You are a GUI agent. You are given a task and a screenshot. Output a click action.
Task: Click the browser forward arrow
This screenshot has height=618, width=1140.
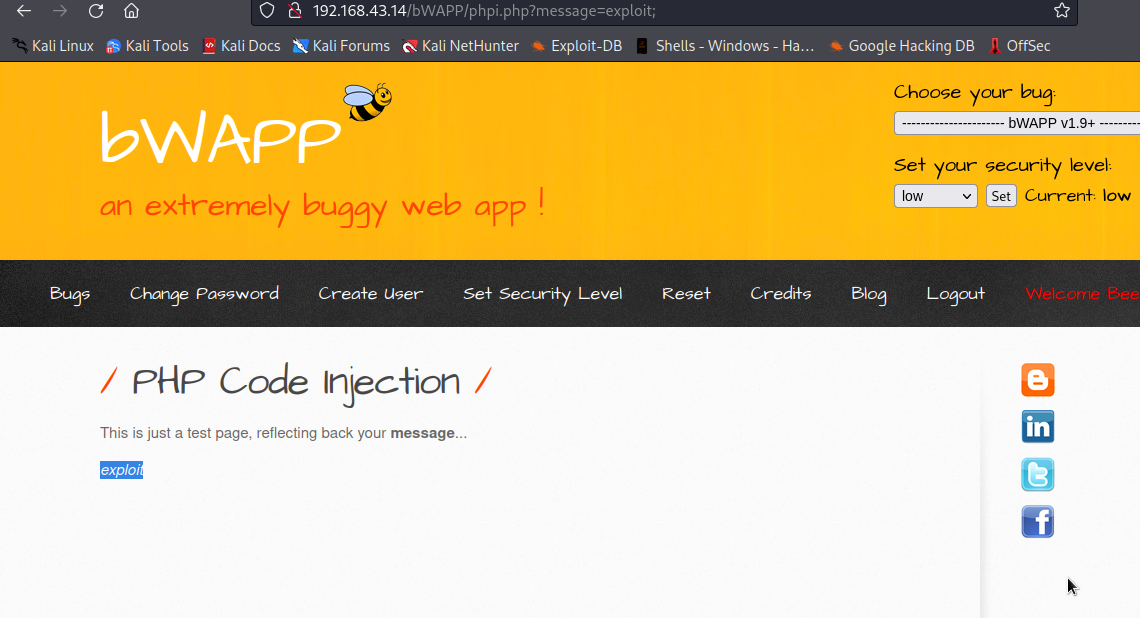60,11
